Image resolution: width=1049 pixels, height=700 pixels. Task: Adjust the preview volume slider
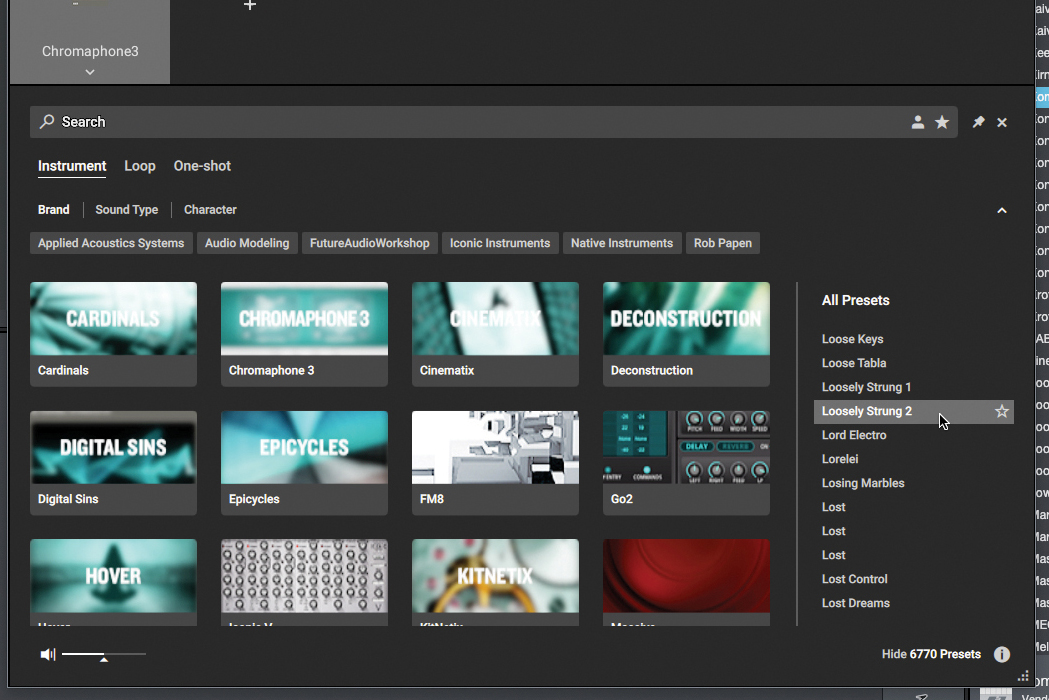[104, 654]
